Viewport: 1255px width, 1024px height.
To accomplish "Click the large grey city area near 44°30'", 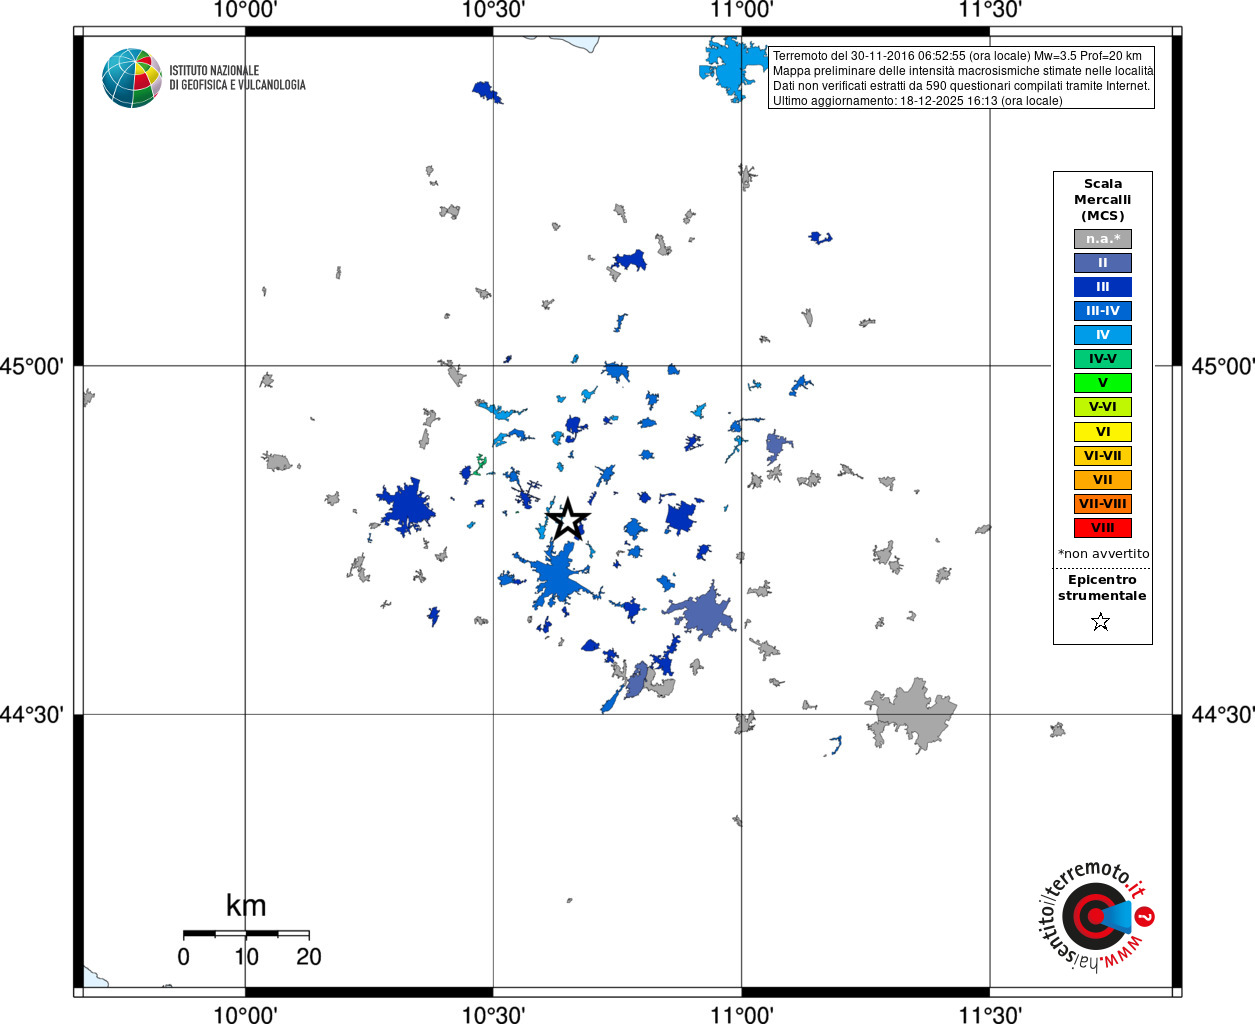I will point(910,715).
